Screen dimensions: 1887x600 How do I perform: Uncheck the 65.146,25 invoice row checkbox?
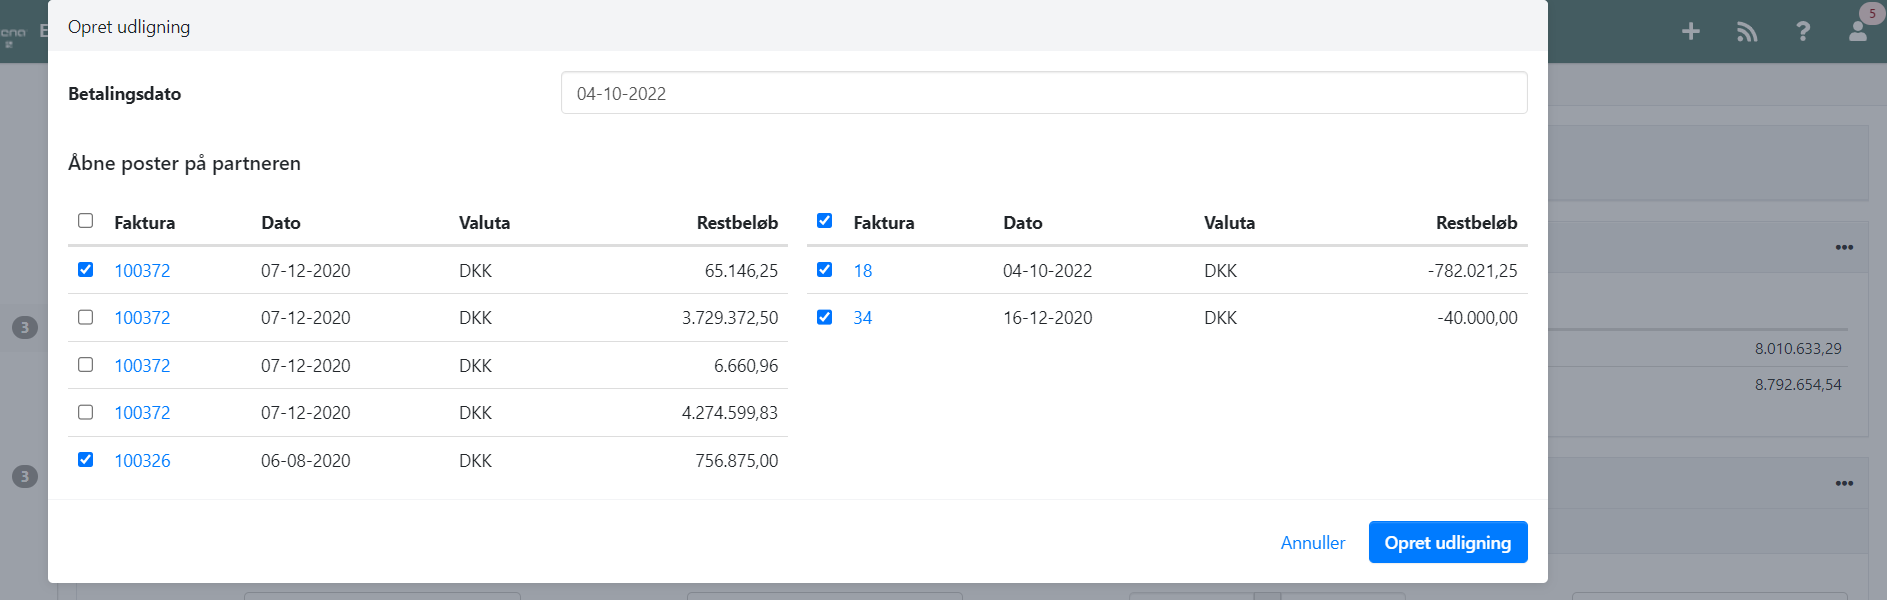[86, 270]
